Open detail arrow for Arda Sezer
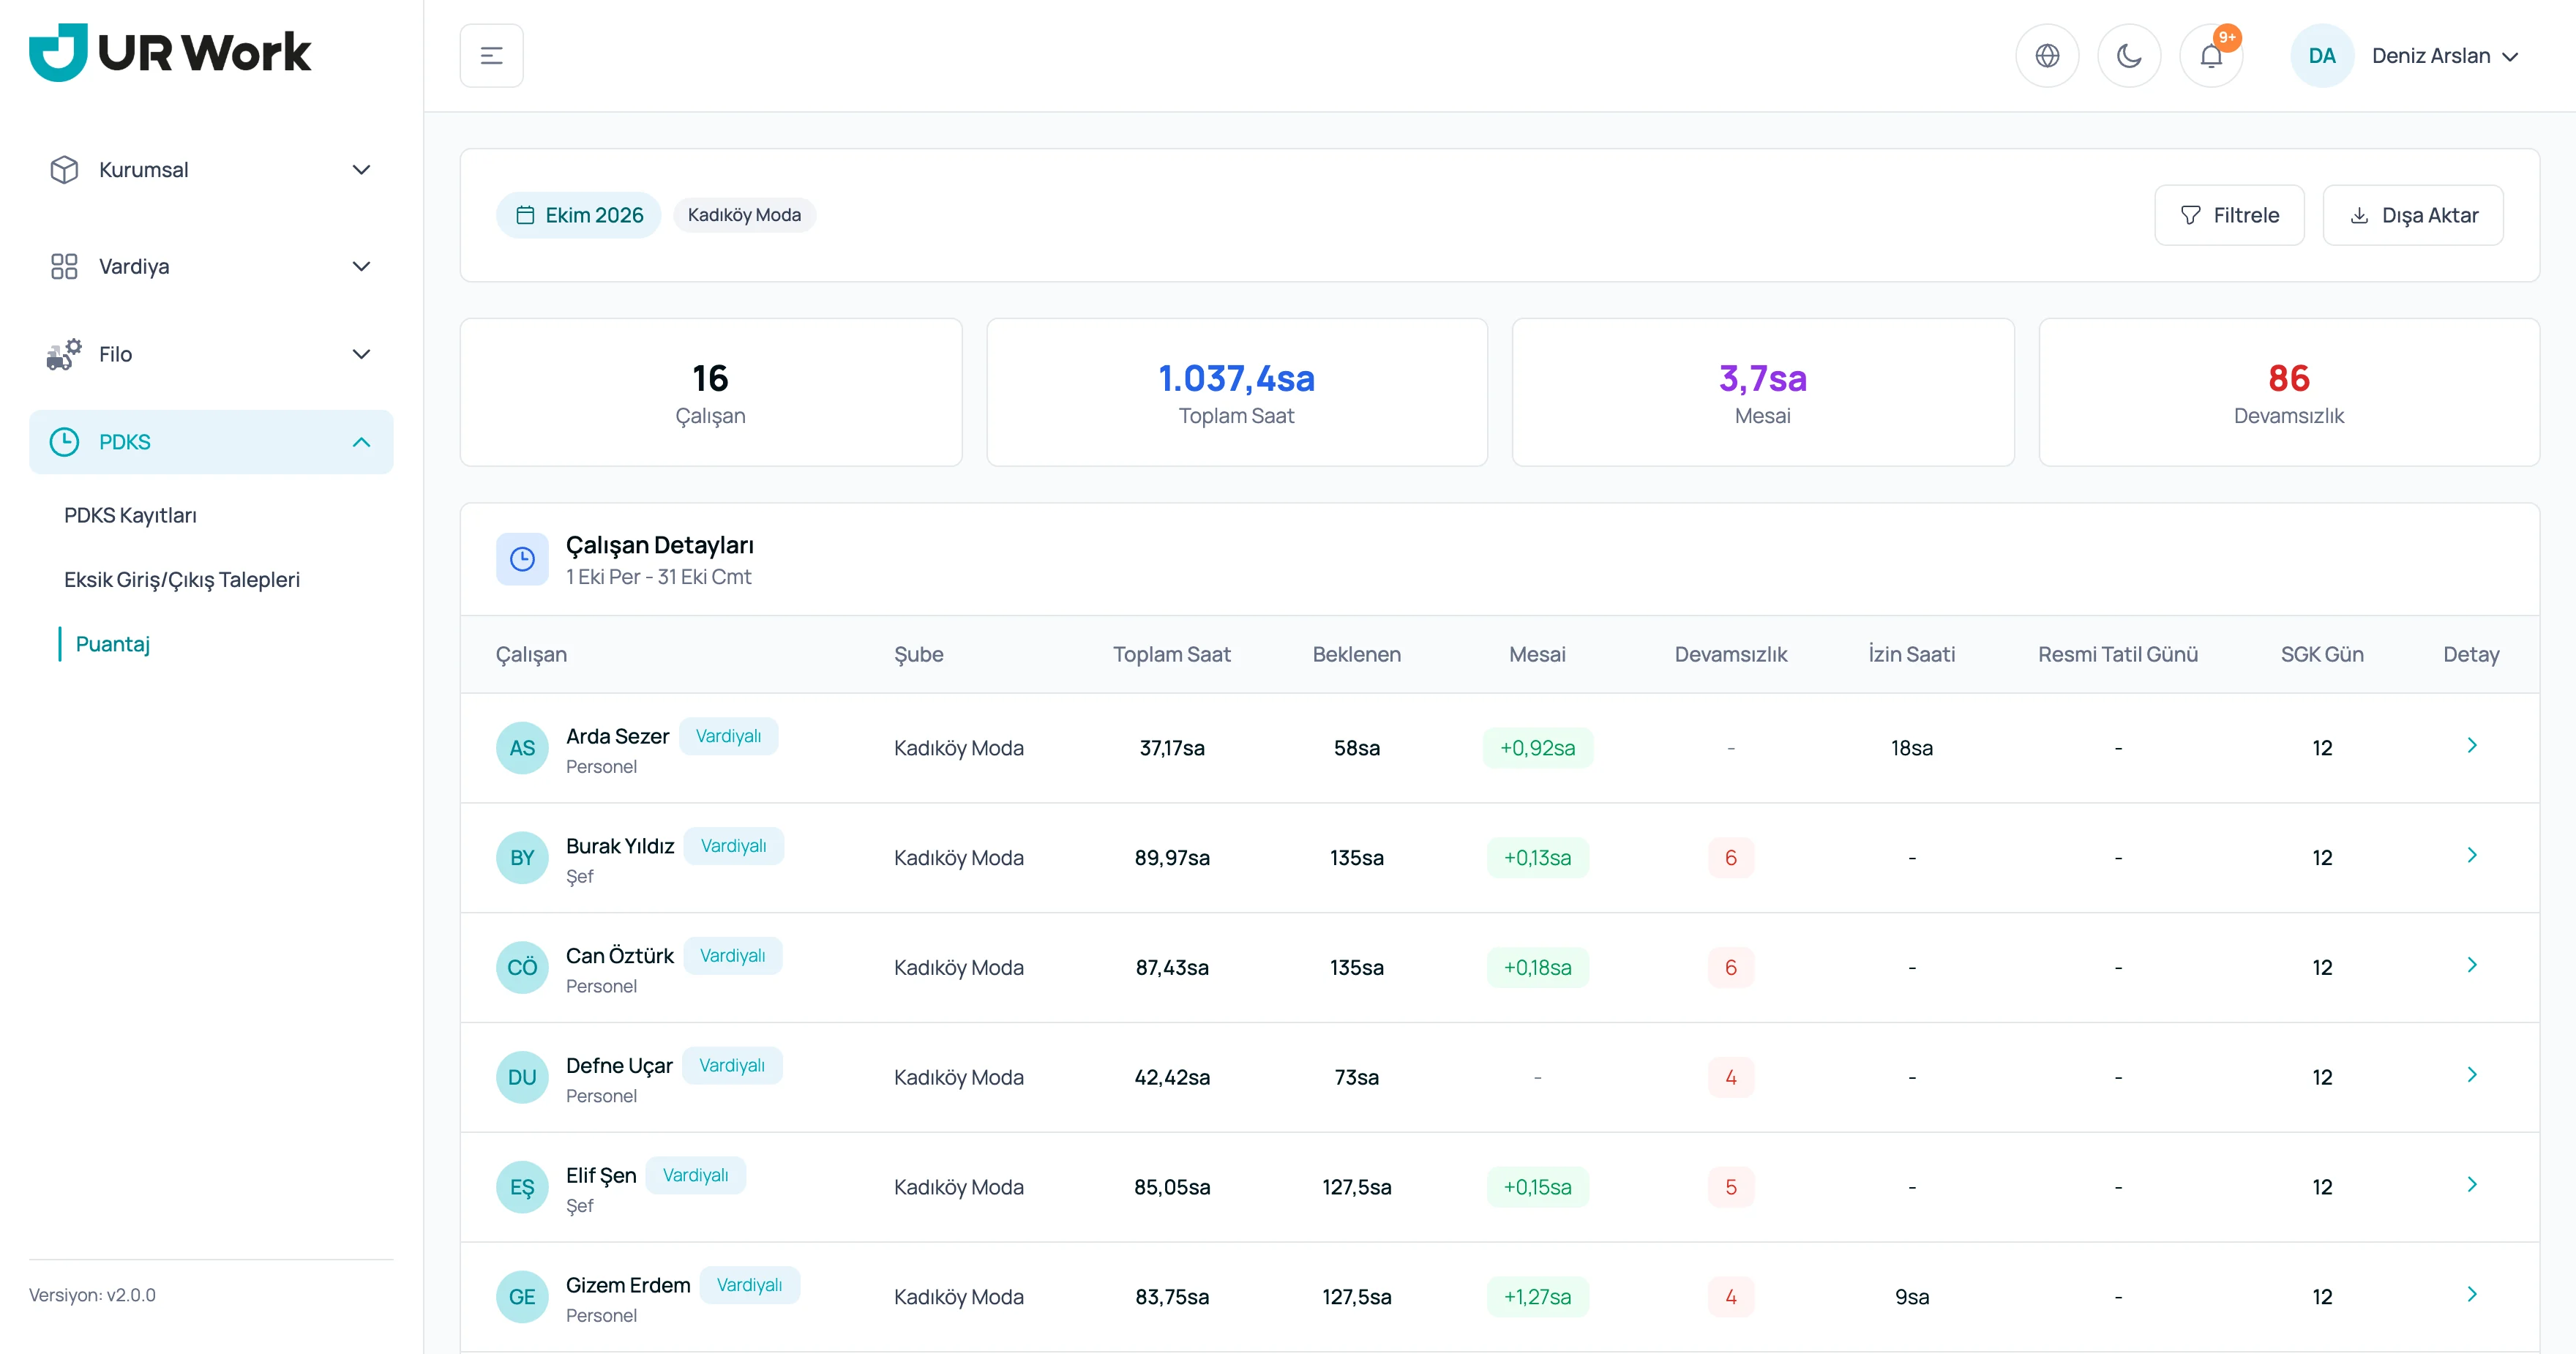 coord(2471,745)
